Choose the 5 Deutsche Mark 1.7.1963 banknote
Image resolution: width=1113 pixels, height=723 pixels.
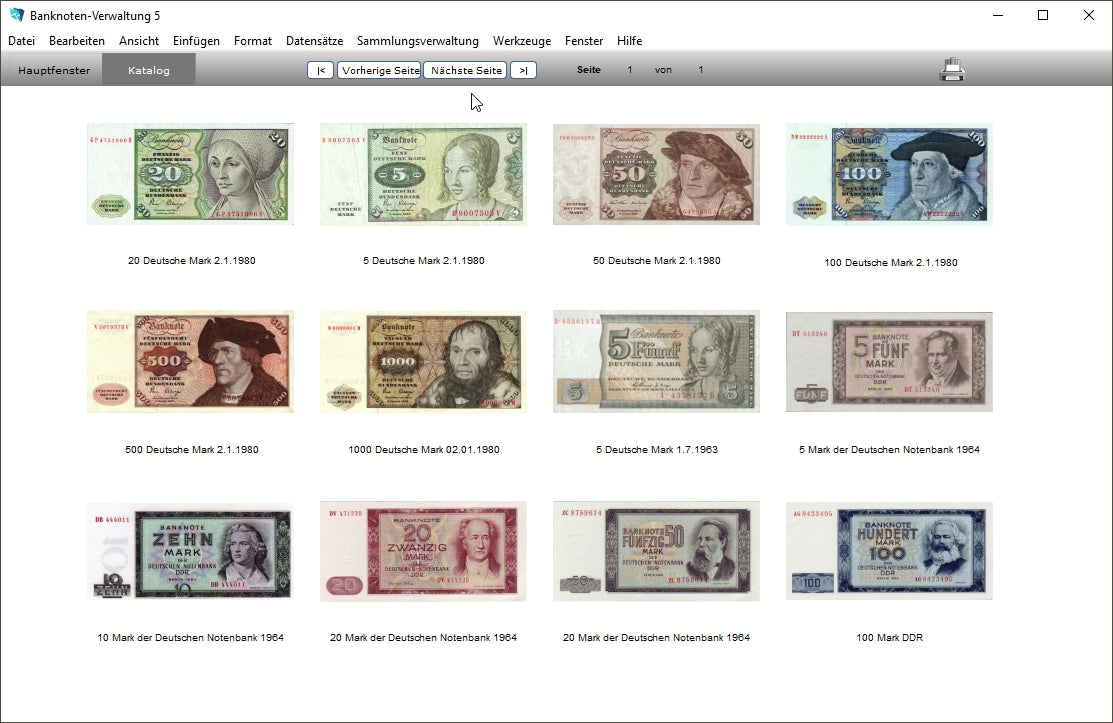656,361
